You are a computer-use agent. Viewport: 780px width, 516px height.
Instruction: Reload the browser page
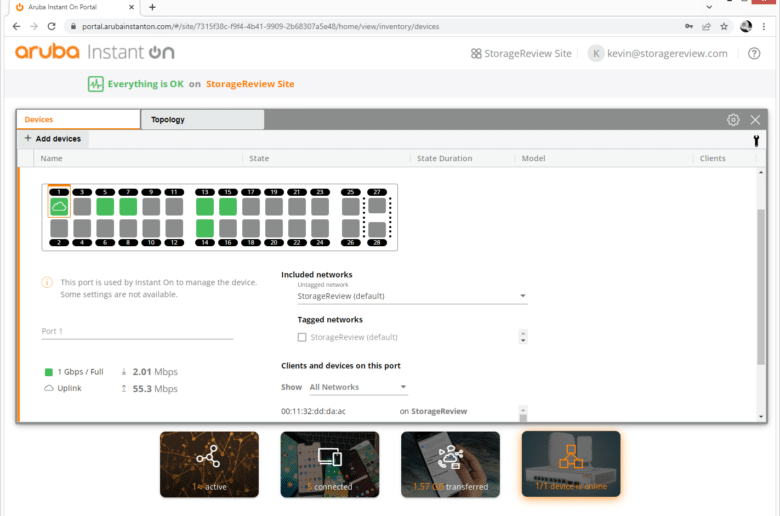coord(51,26)
